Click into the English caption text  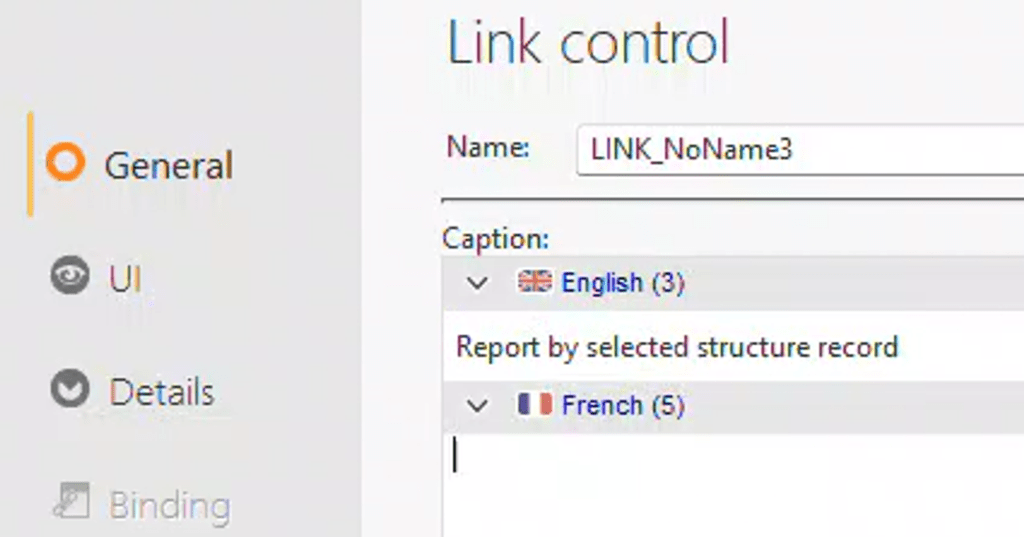pos(677,347)
